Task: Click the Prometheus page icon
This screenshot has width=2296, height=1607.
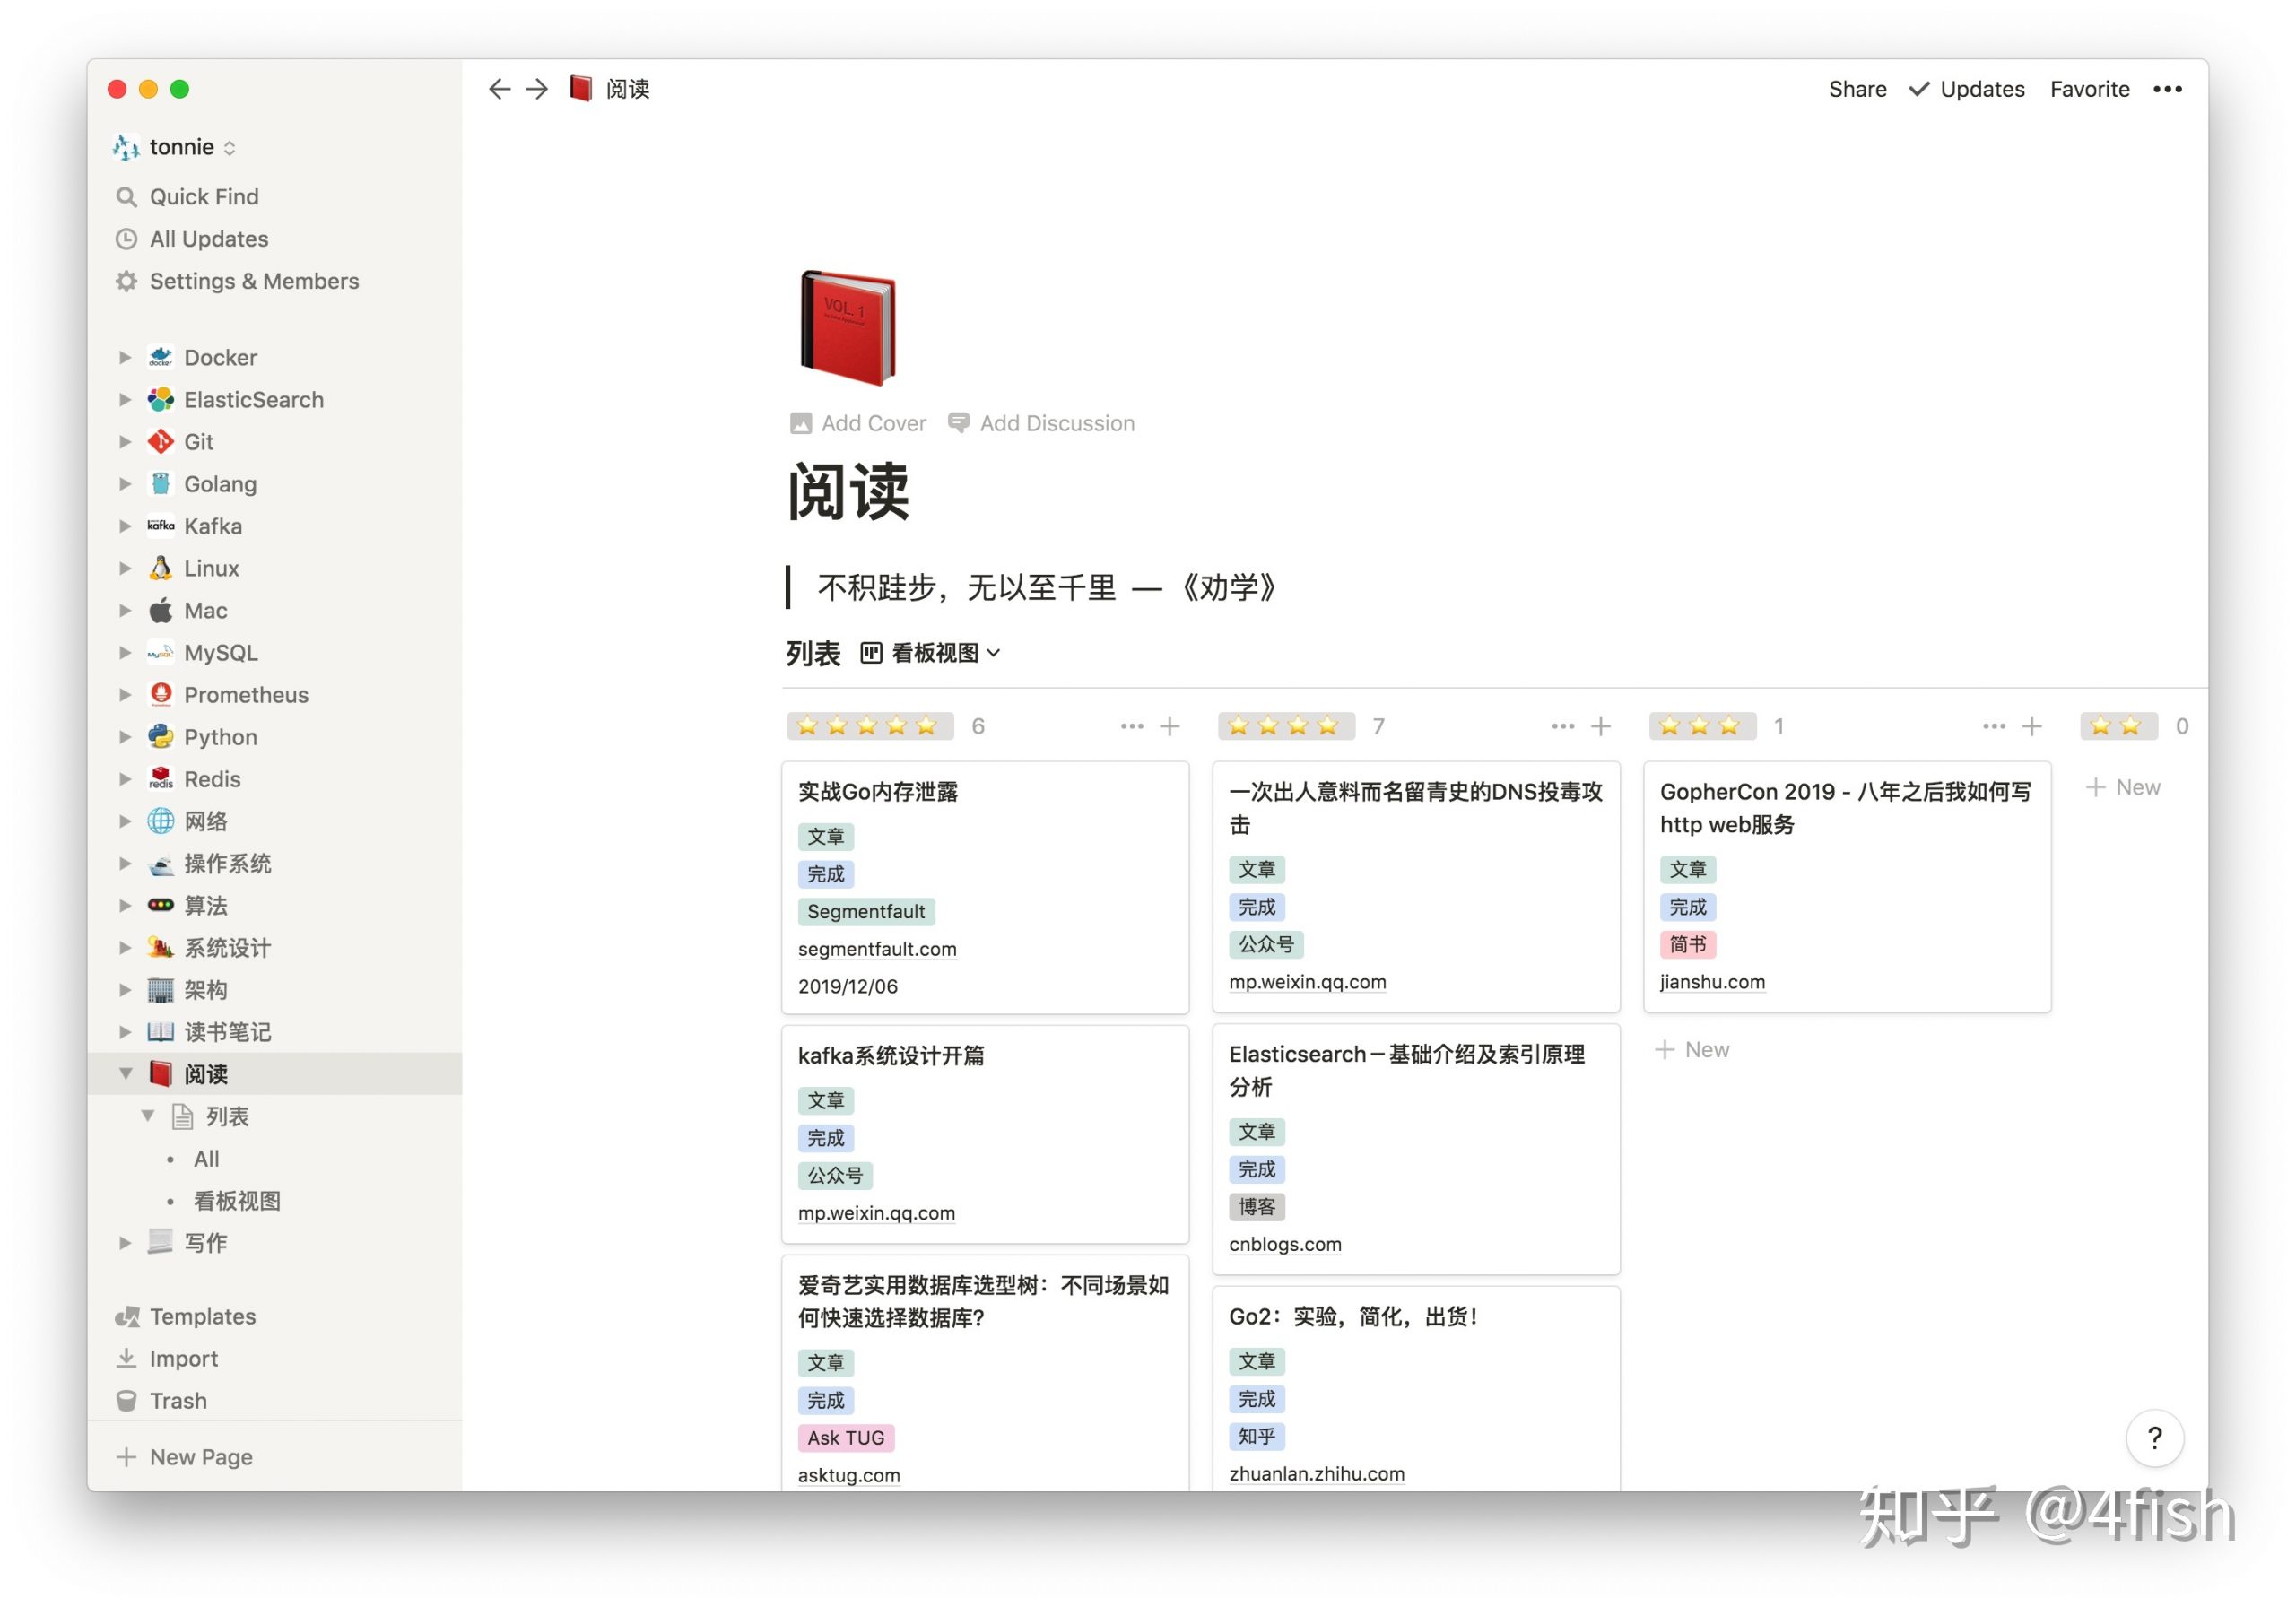Action: pos(160,694)
